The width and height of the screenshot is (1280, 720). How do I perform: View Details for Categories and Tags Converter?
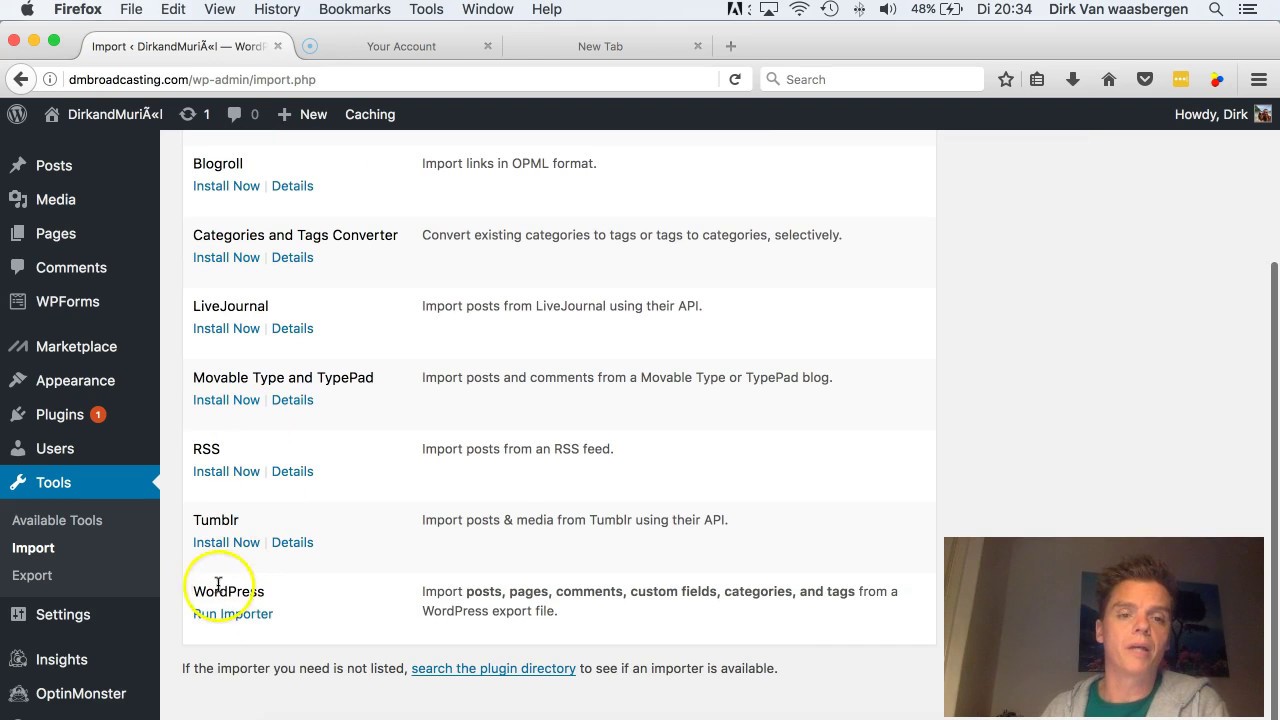(x=292, y=257)
